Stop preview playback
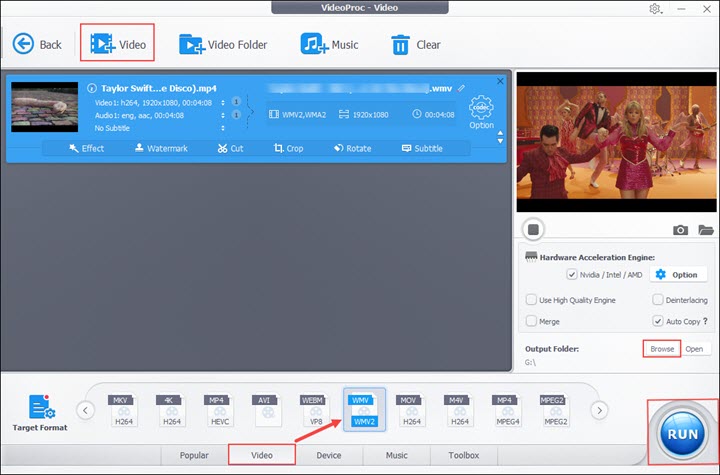 pos(533,229)
